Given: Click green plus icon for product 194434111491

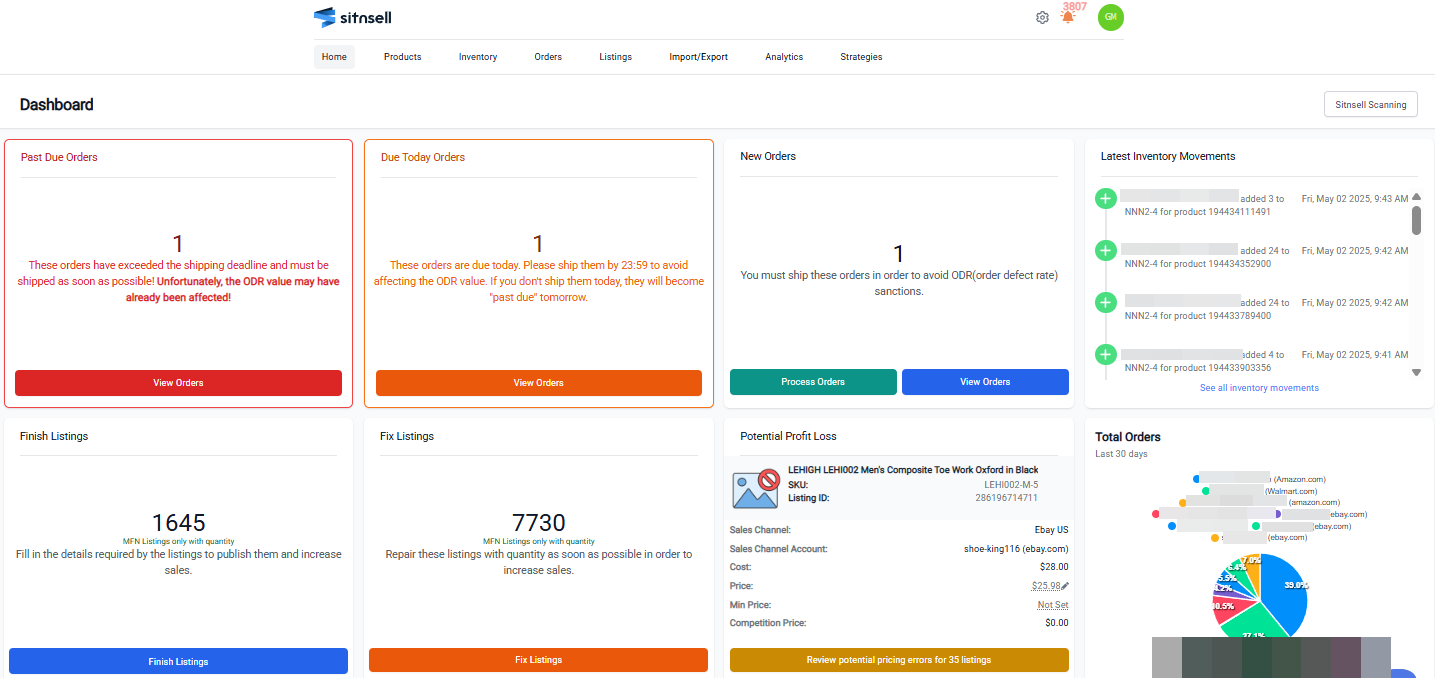Looking at the screenshot, I should (1105, 199).
